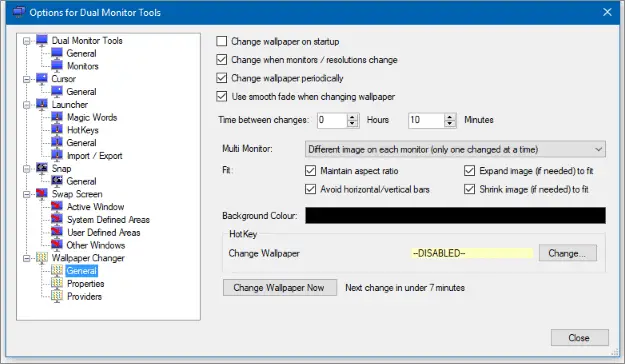625x364 pixels.
Task: Select System Defined Areas tree item
Action: pos(108,219)
